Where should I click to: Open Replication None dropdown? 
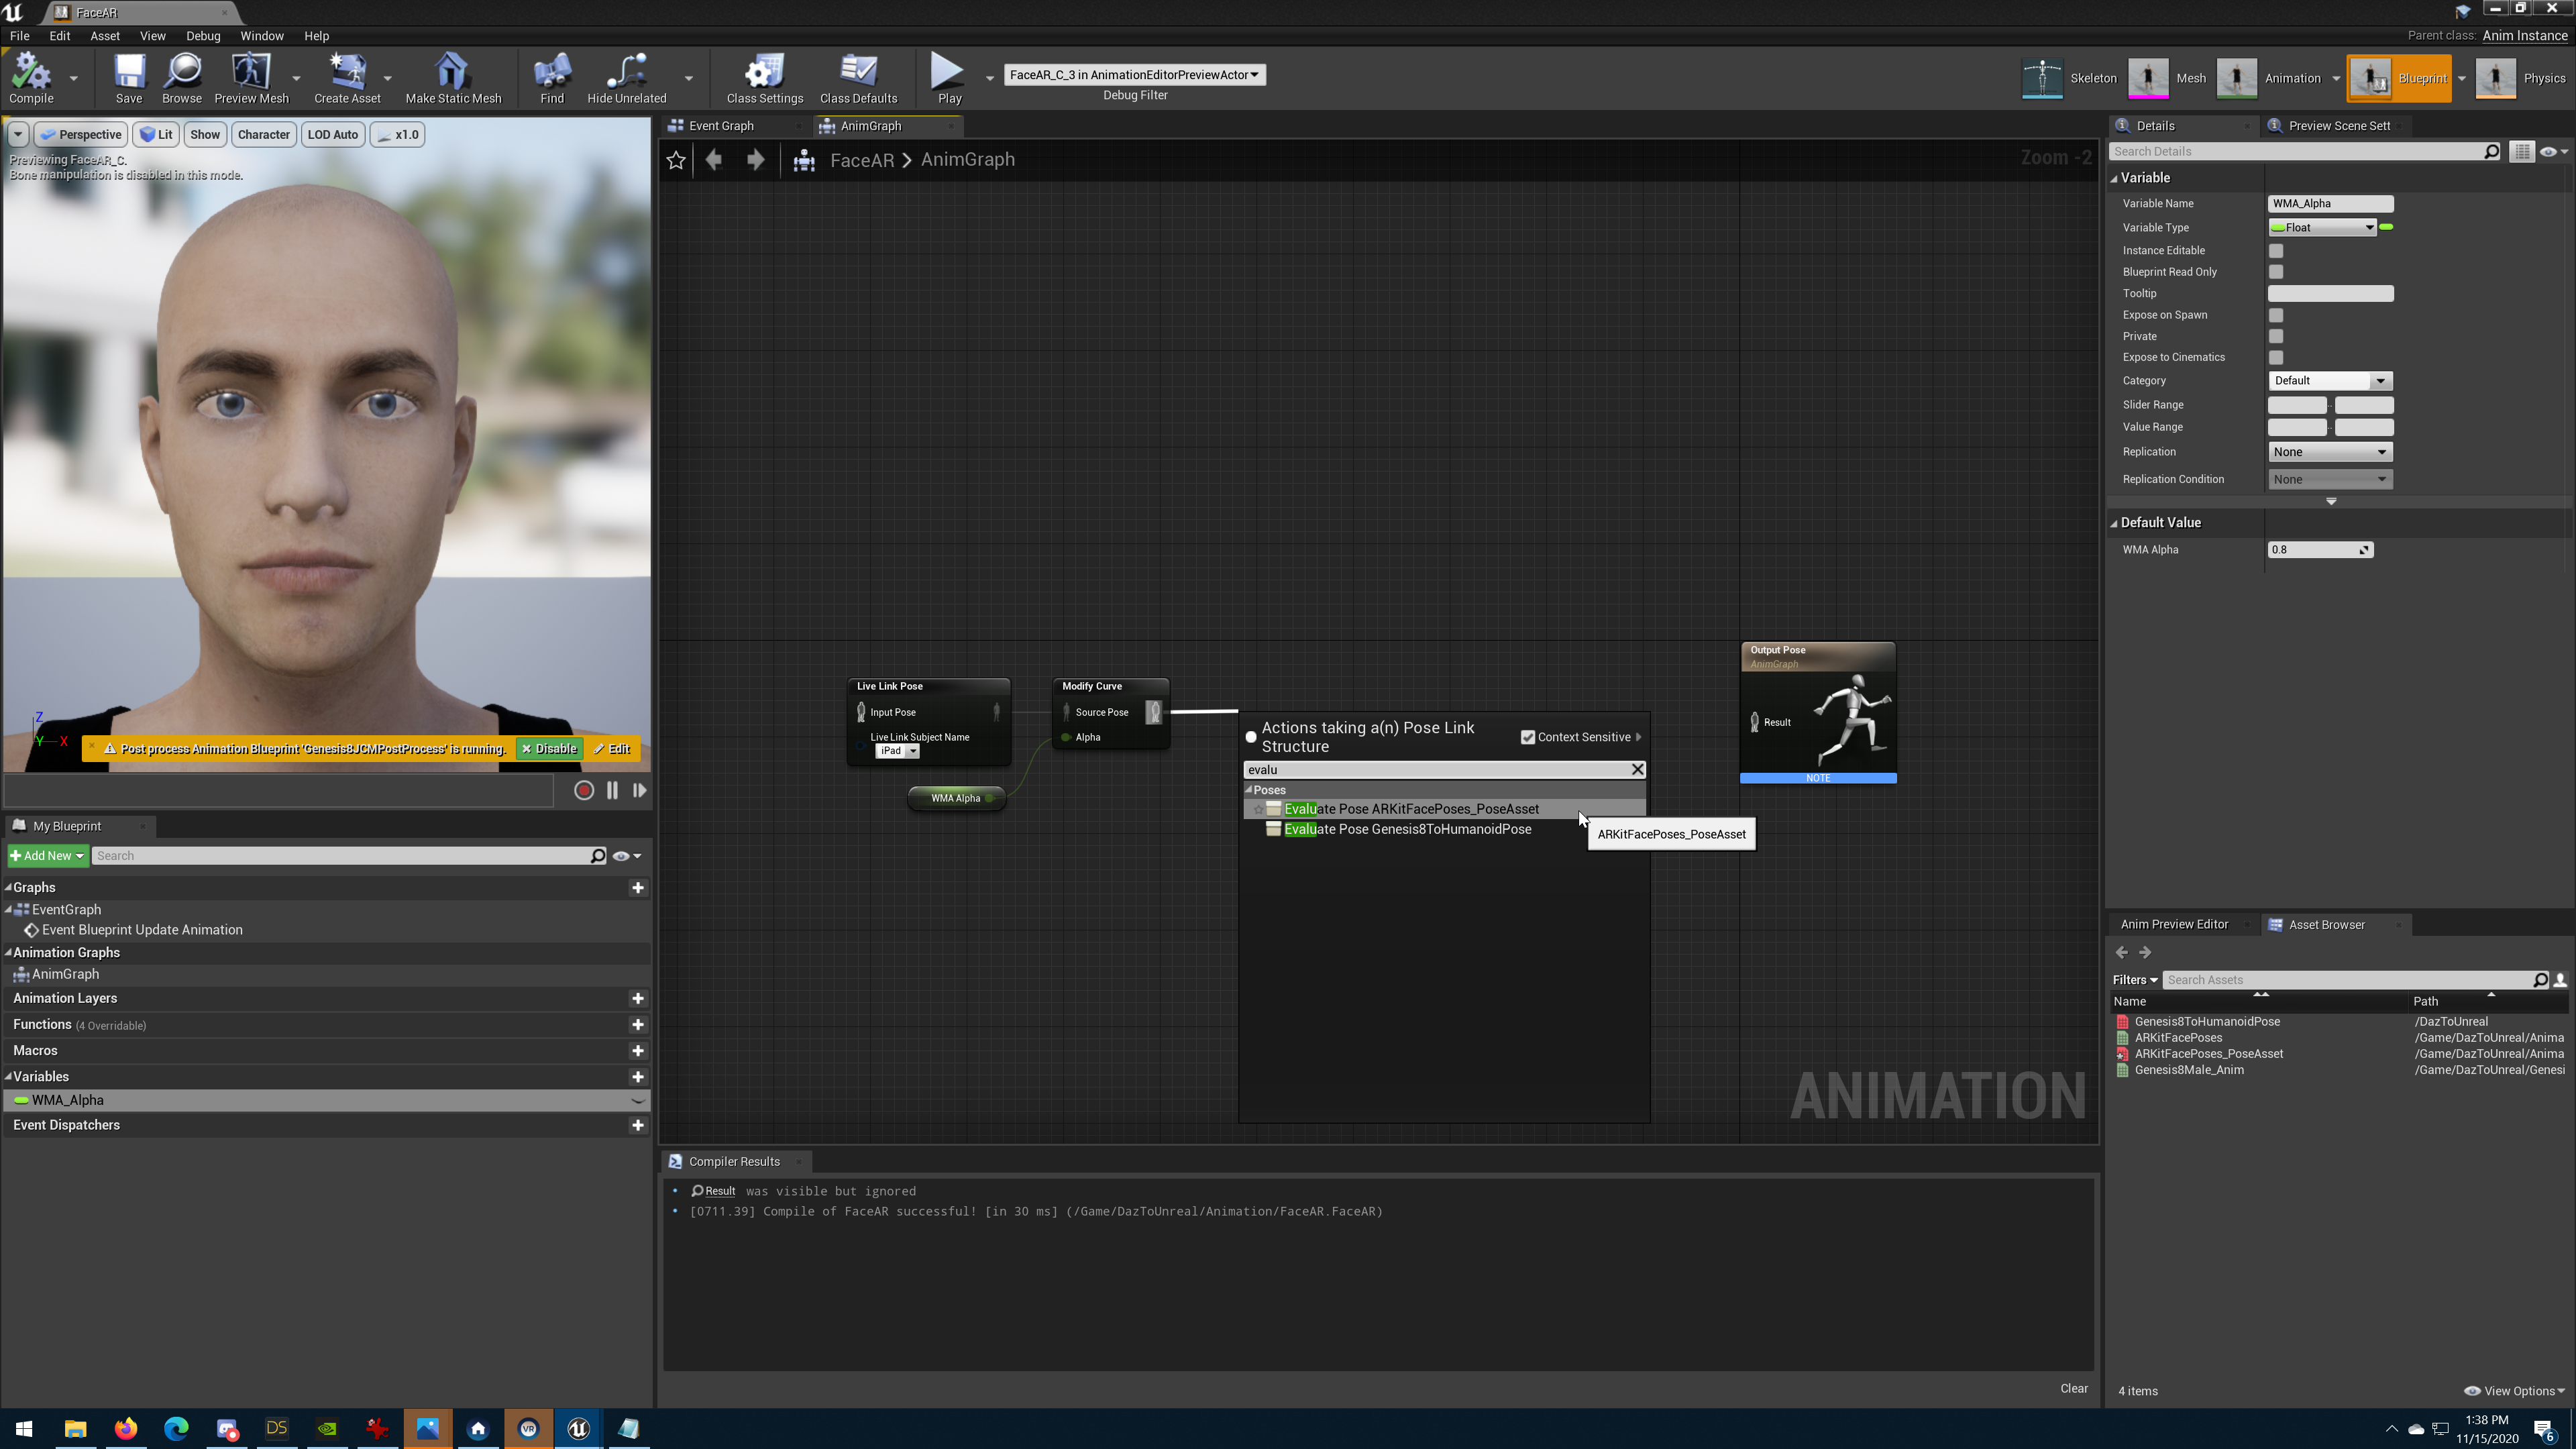pyautogui.click(x=2330, y=452)
